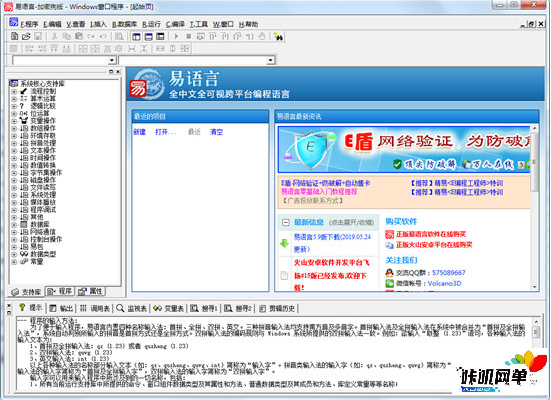Screen dimensions: 551x400
Task: Click the New file toolbar icon
Action: coord(14,36)
